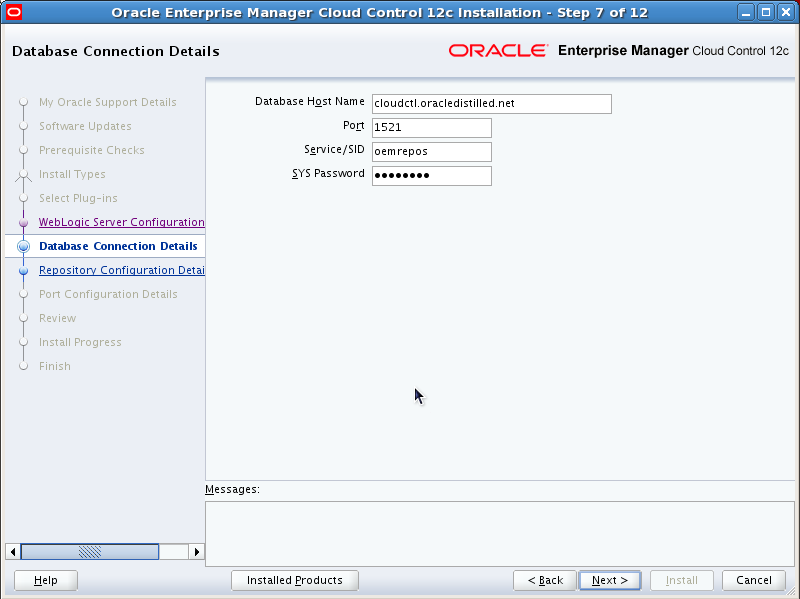Close the installer window
This screenshot has width=800, height=599.
click(786, 12)
